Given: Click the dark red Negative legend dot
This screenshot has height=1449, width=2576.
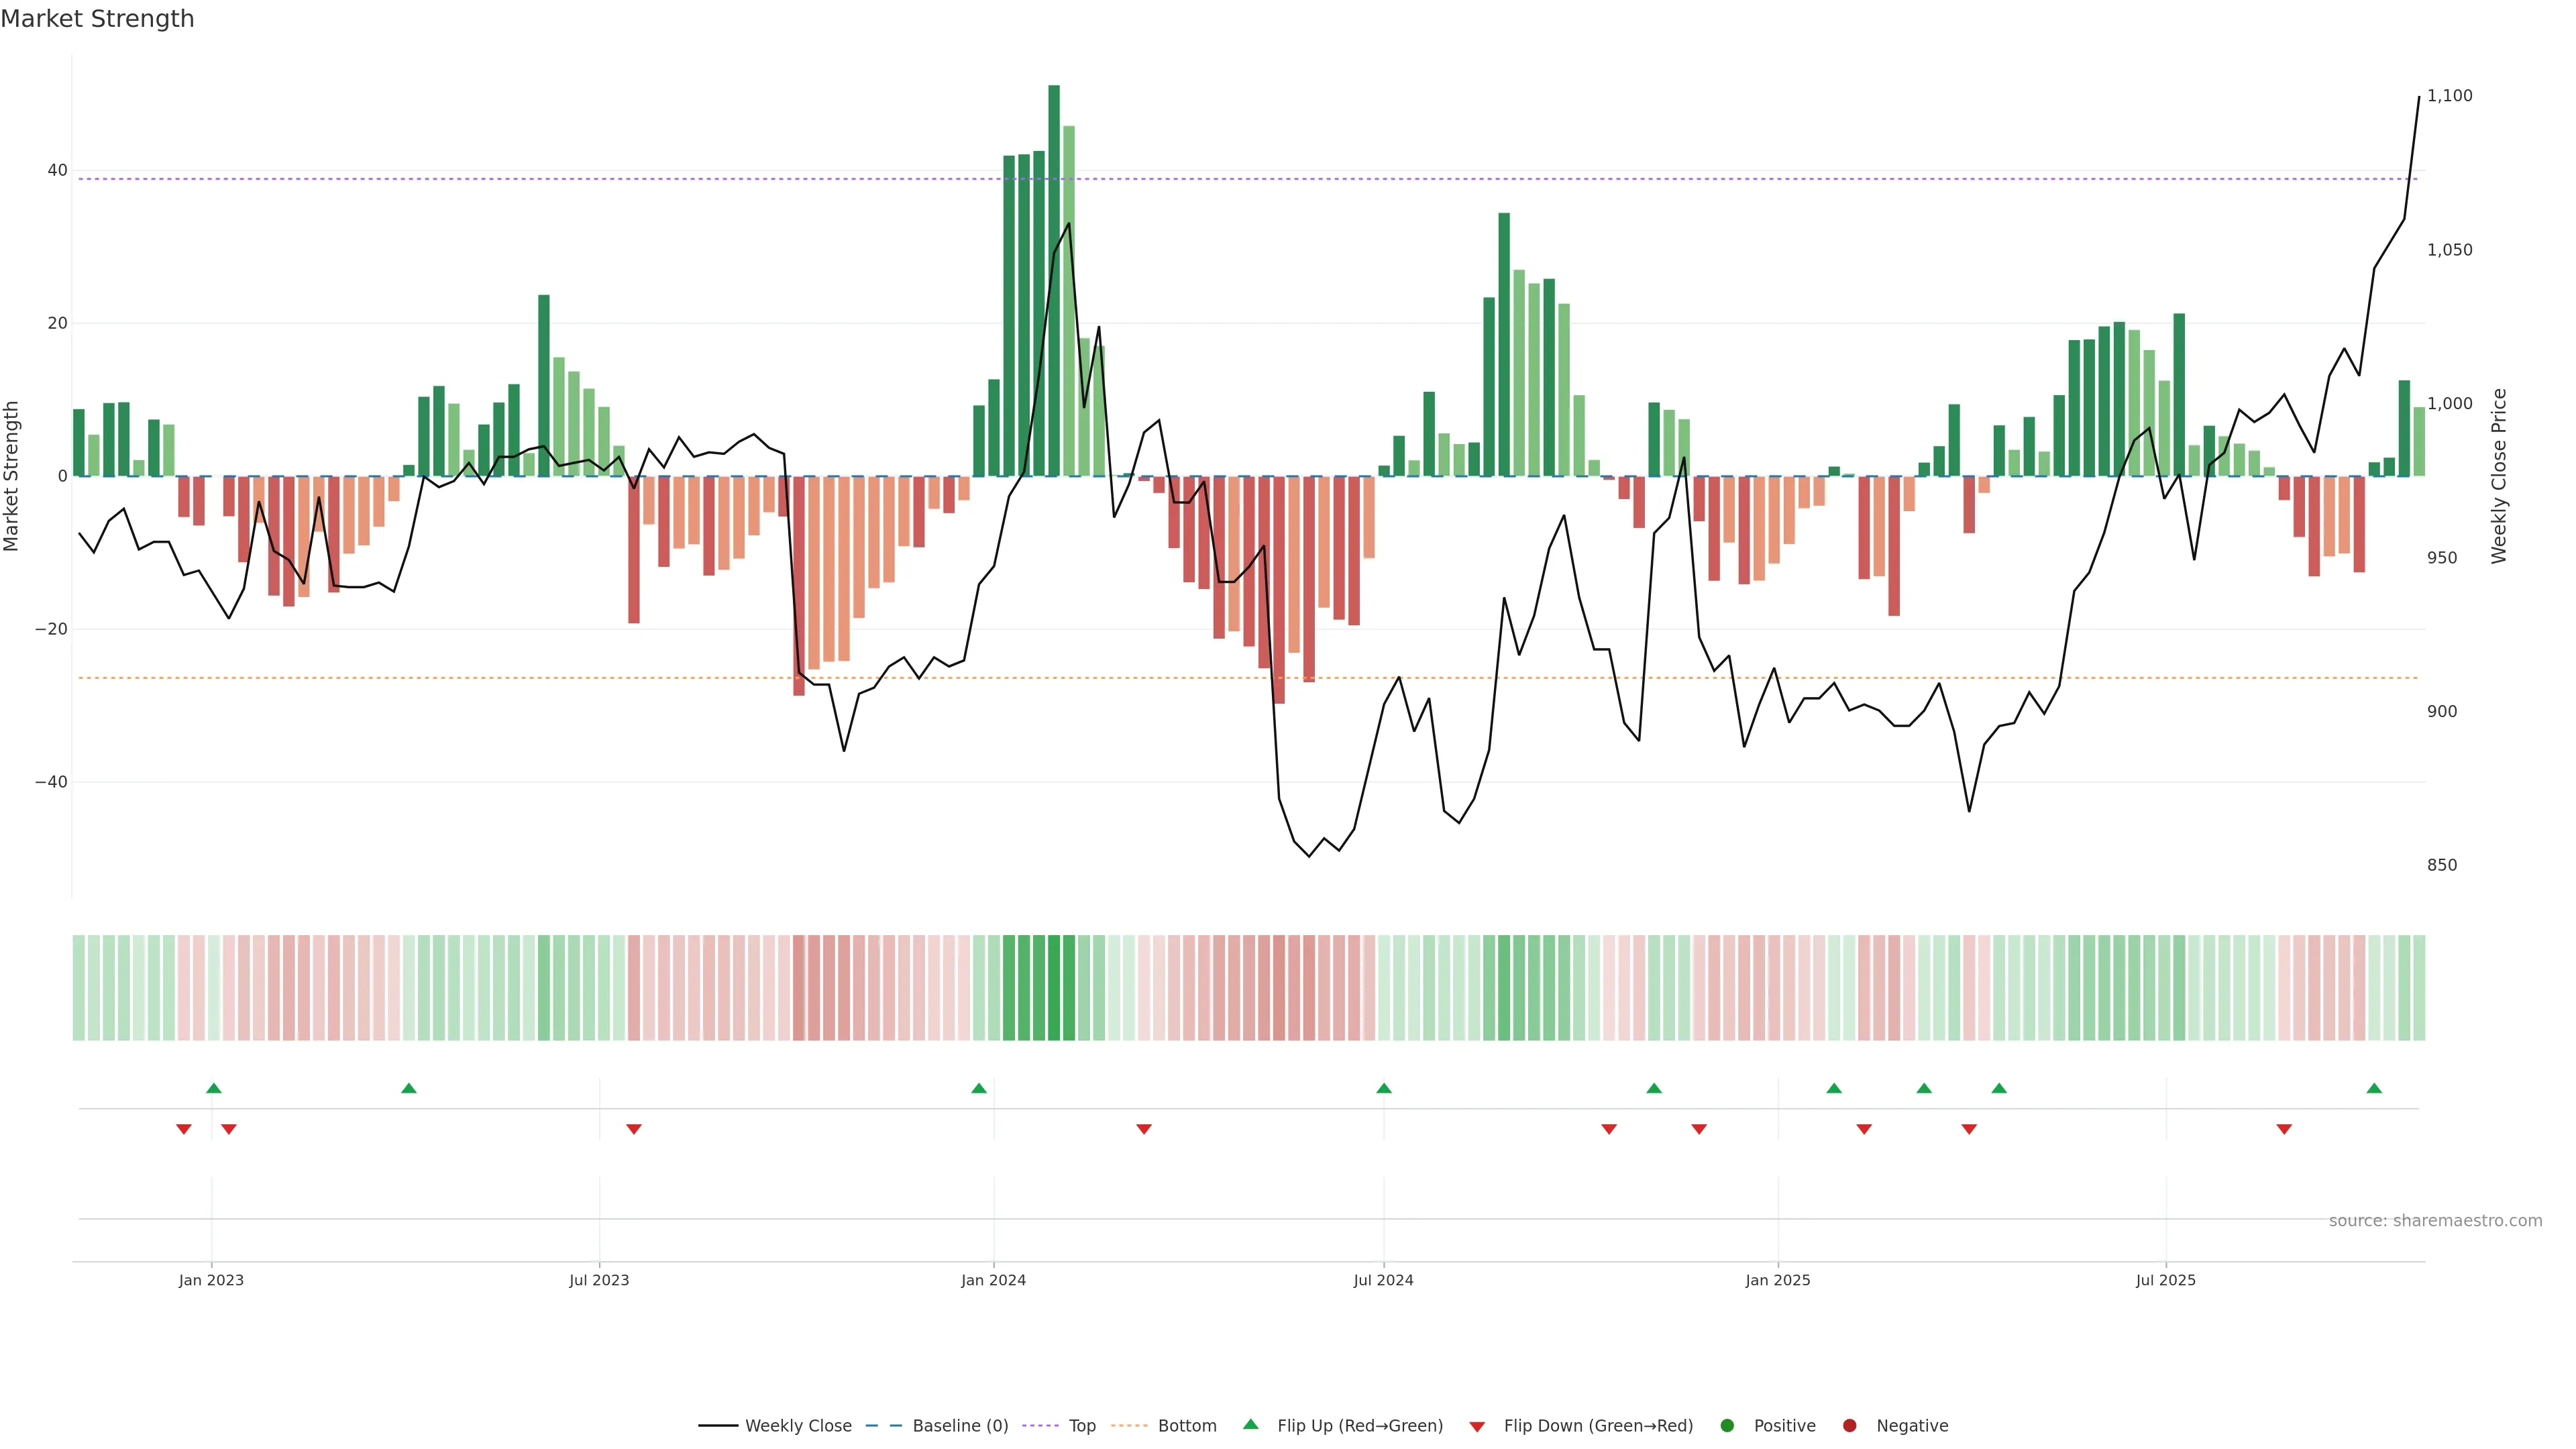Looking at the screenshot, I should [1849, 1425].
